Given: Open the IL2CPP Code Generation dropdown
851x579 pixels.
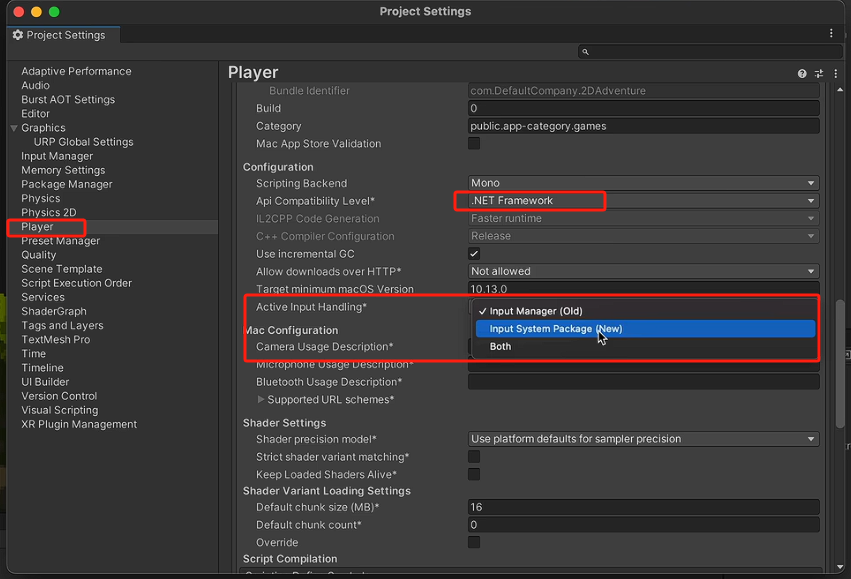Looking at the screenshot, I should 644,218.
